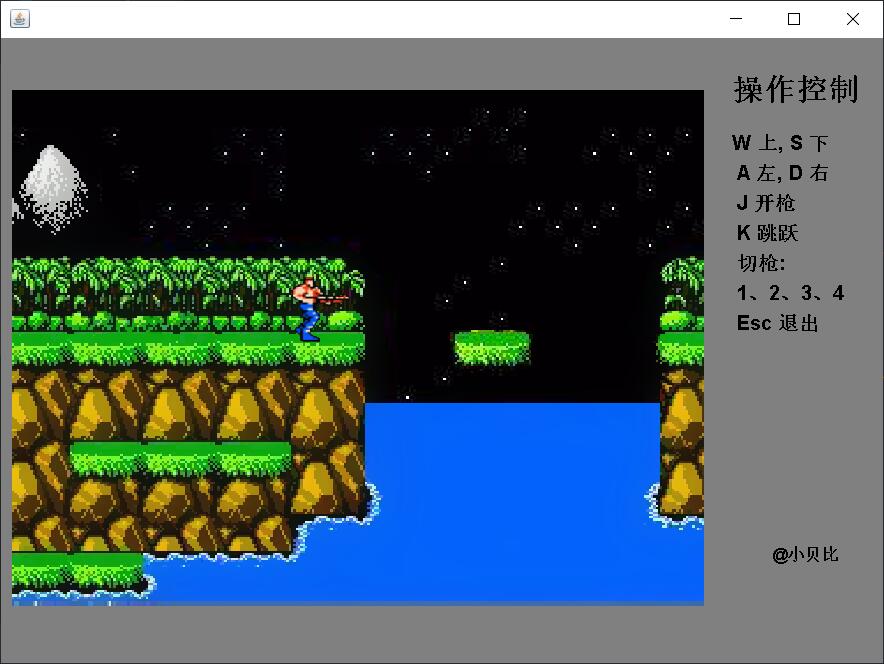
Task: Click the Java icon in the title bar
Action: (20, 19)
